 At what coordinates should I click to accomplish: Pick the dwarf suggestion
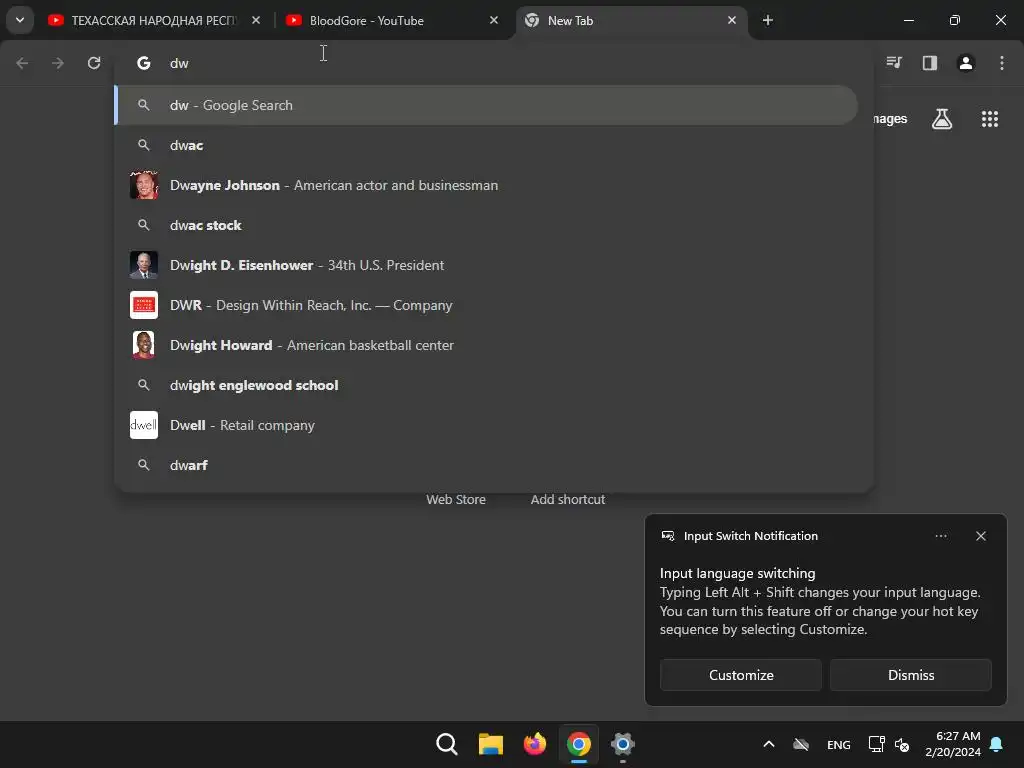click(x=487, y=465)
